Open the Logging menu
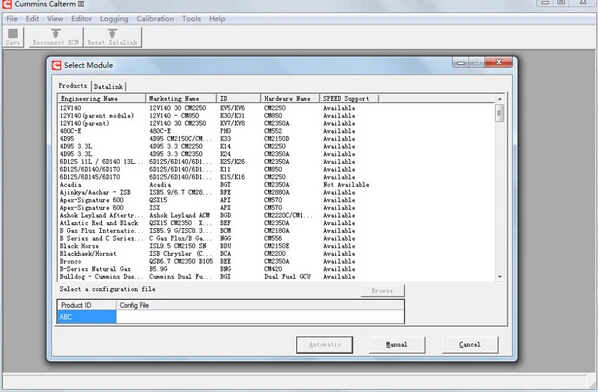 tap(114, 19)
